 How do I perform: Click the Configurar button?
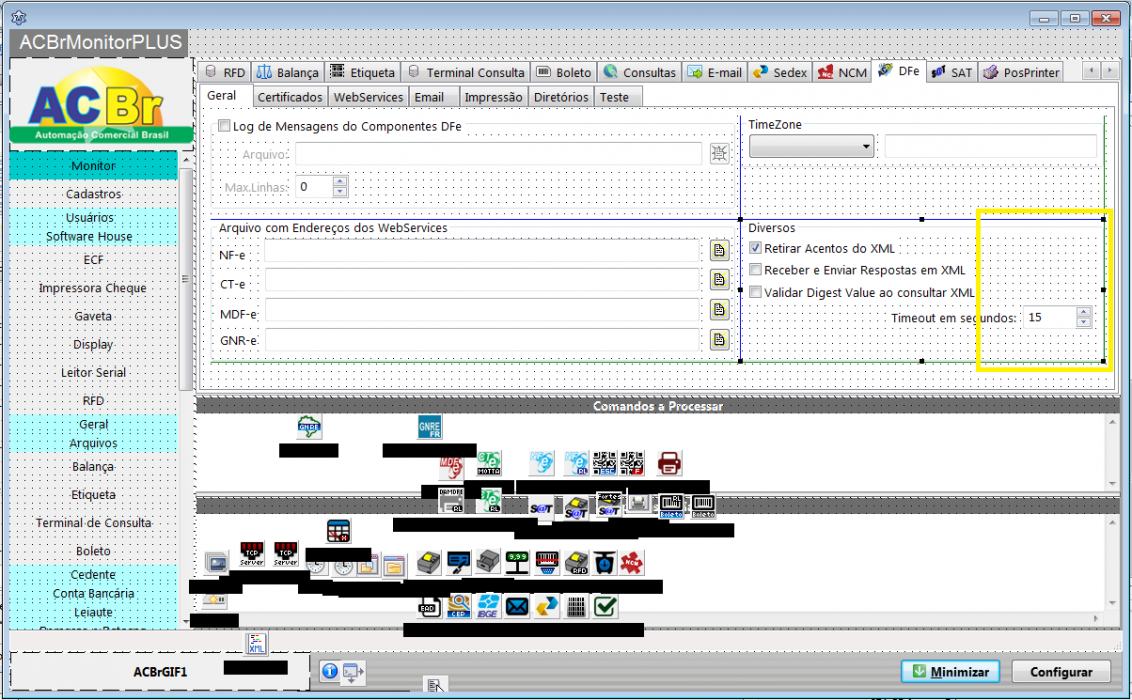[x=1061, y=672]
